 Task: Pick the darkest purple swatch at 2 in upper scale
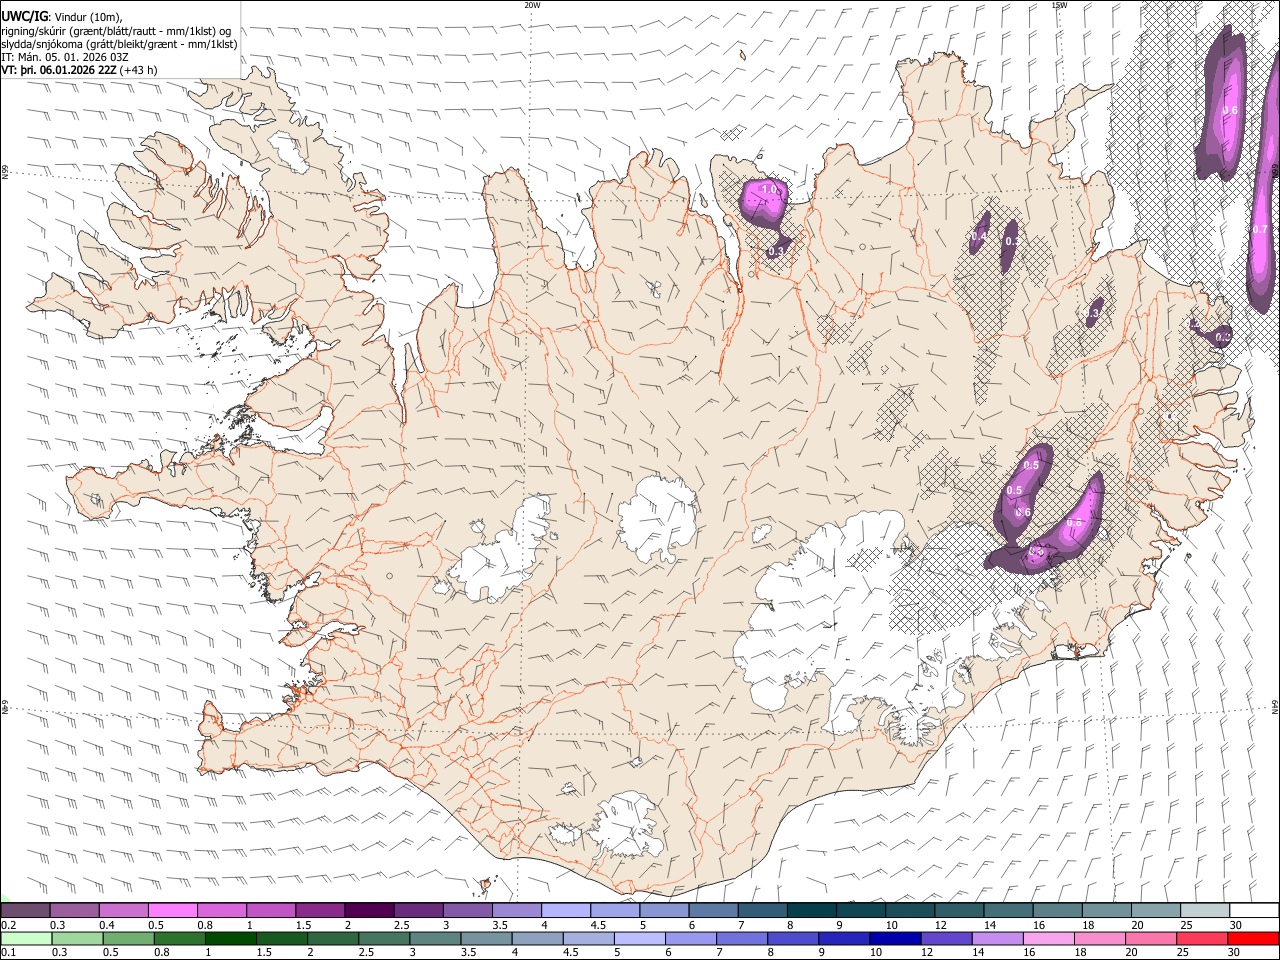[369, 911]
